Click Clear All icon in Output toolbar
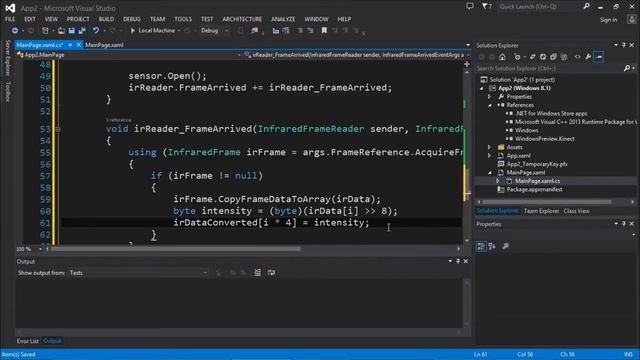The image size is (640, 360). click(x=258, y=272)
